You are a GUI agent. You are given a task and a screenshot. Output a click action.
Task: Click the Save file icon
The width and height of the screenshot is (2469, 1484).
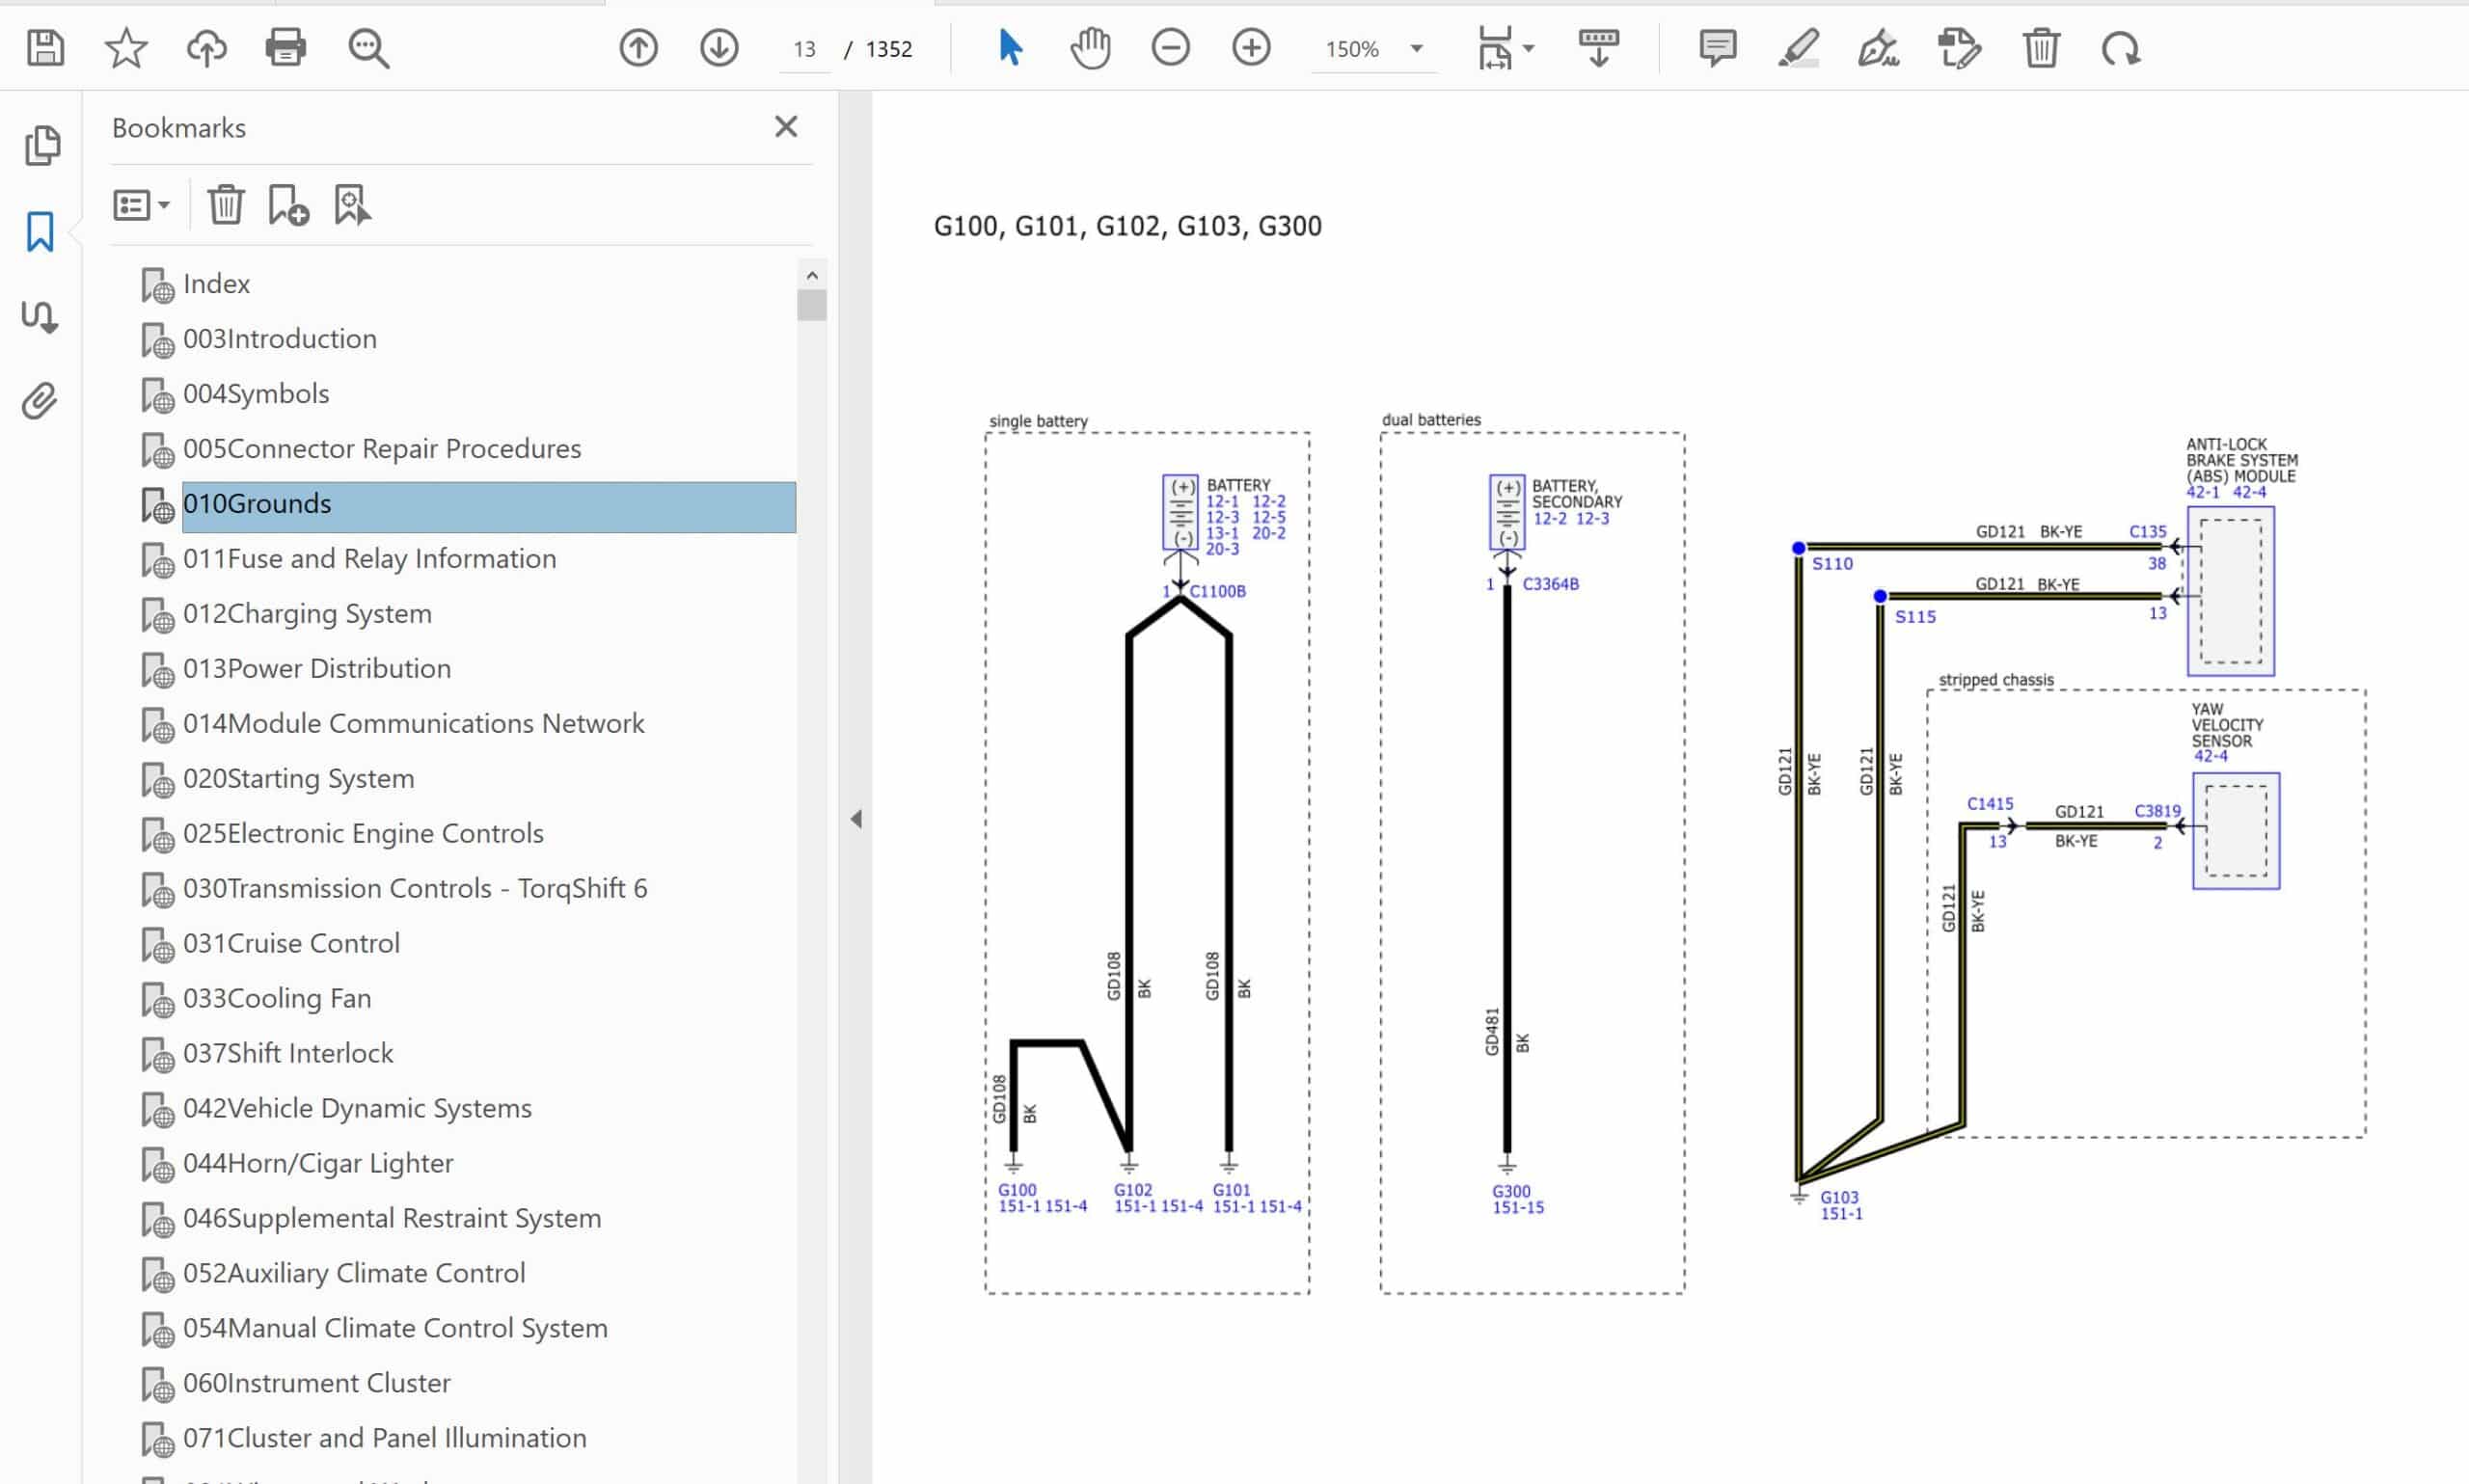tap(45, 48)
